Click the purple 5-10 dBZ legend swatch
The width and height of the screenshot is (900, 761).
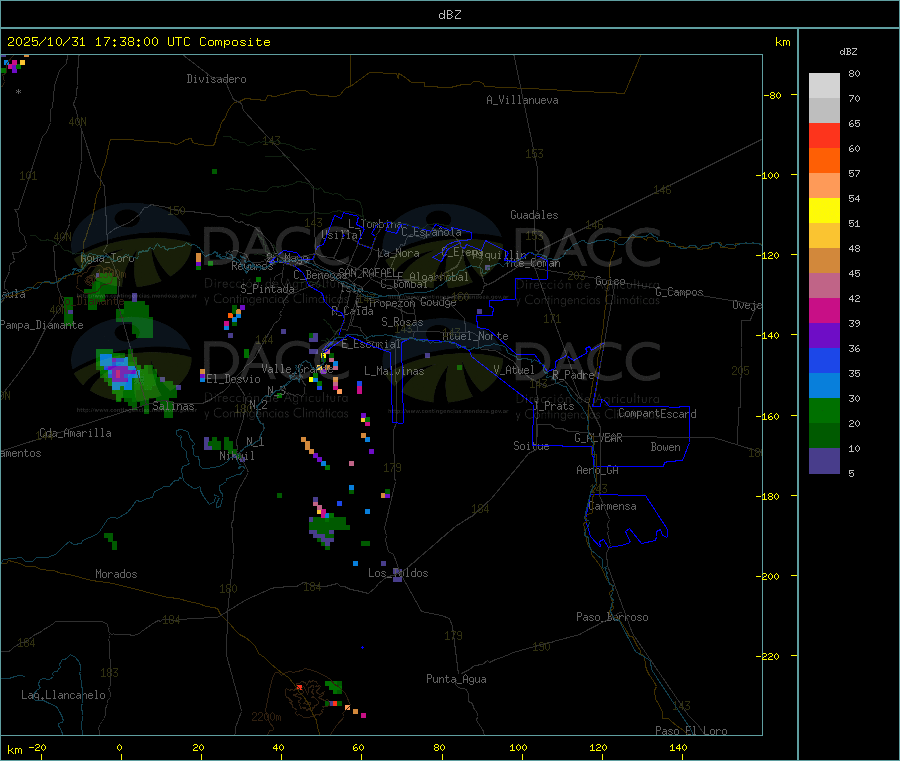click(824, 461)
